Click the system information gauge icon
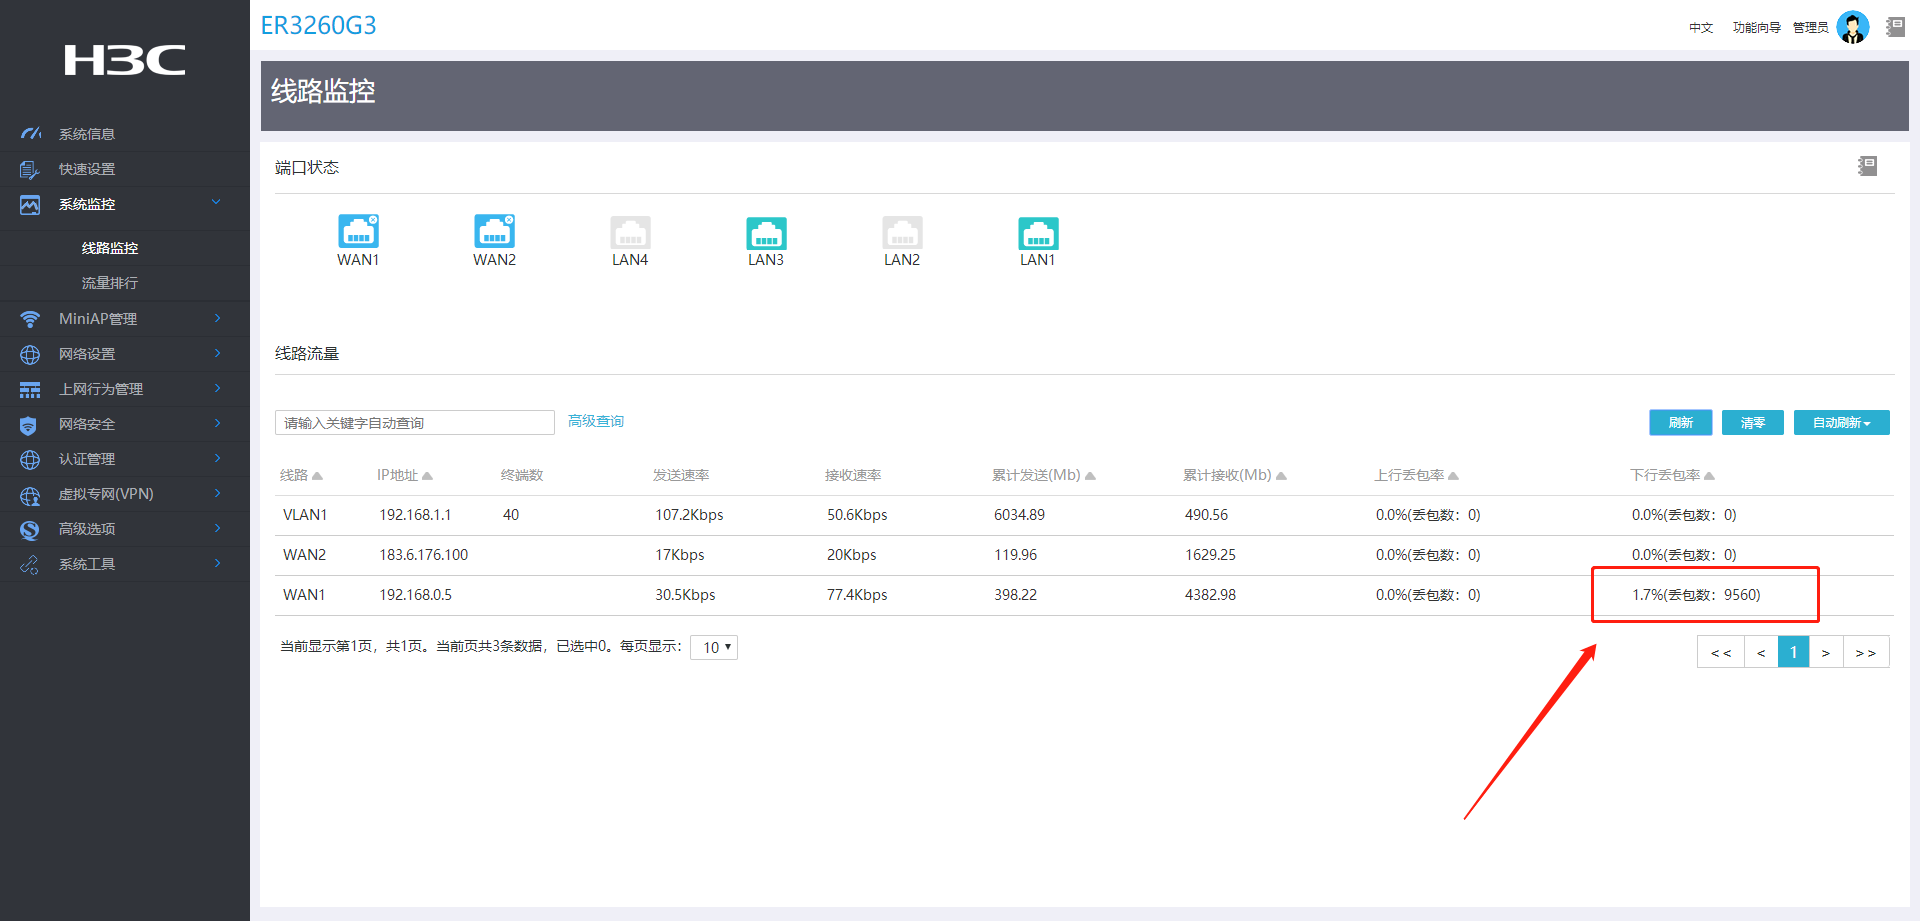1920x921 pixels. coord(31,133)
